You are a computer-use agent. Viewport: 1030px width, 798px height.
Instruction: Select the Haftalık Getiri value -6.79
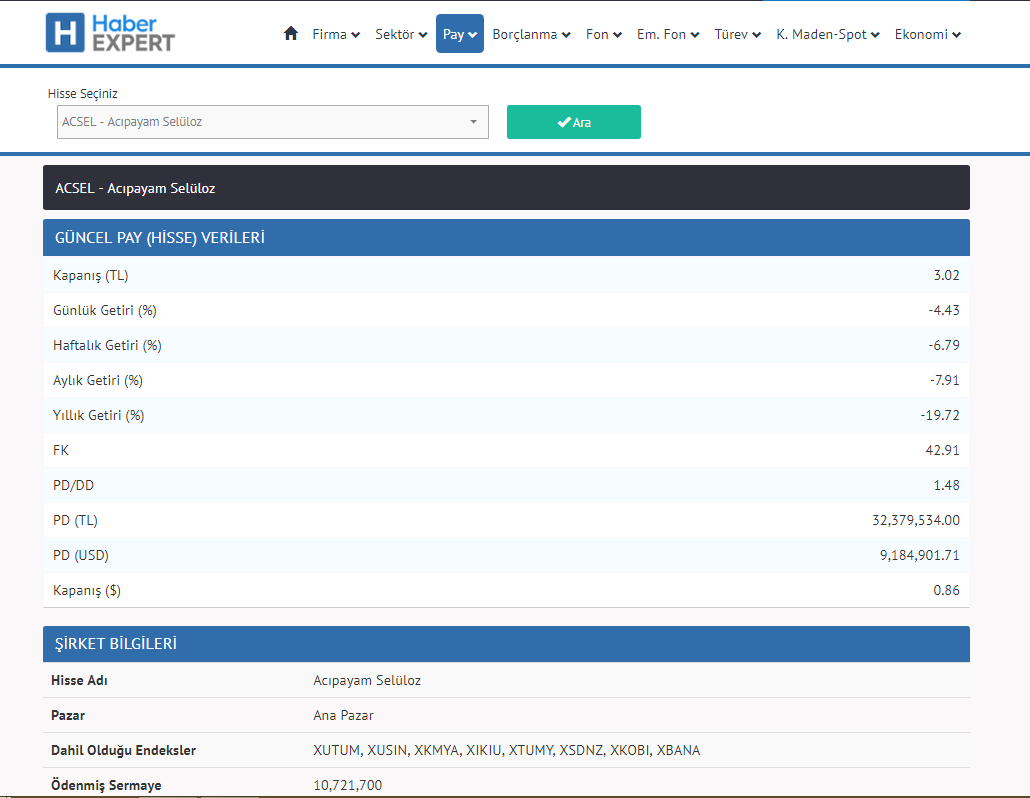pos(943,345)
